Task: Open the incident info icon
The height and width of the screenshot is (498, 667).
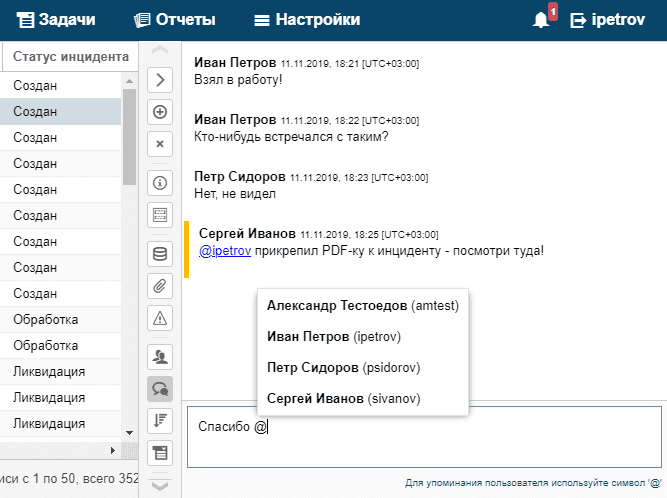Action: tap(160, 182)
